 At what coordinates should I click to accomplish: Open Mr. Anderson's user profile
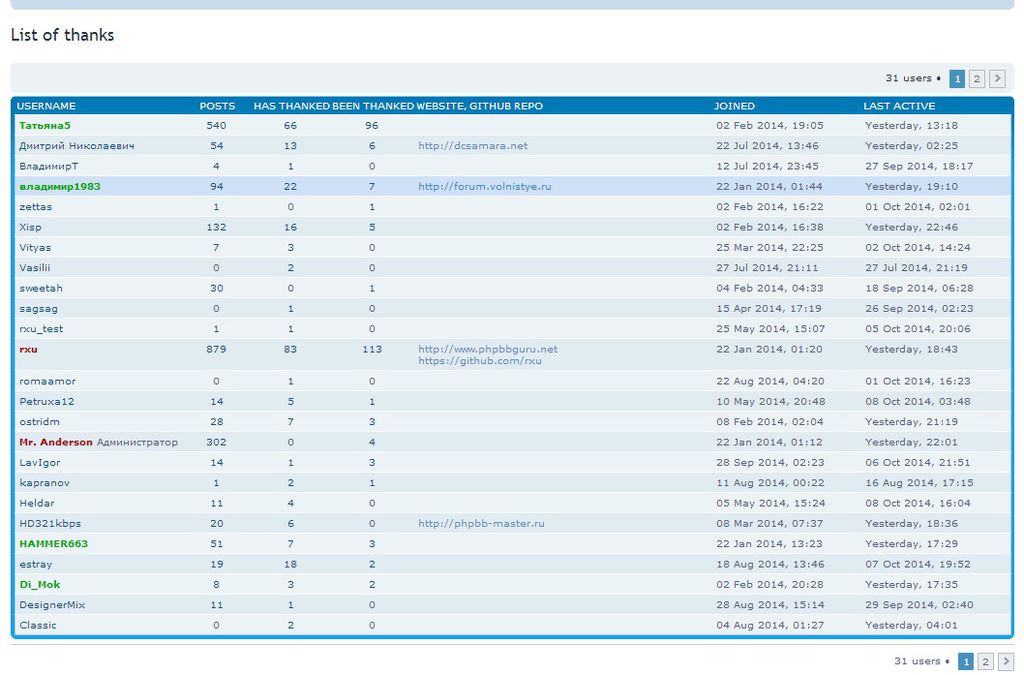coord(55,442)
